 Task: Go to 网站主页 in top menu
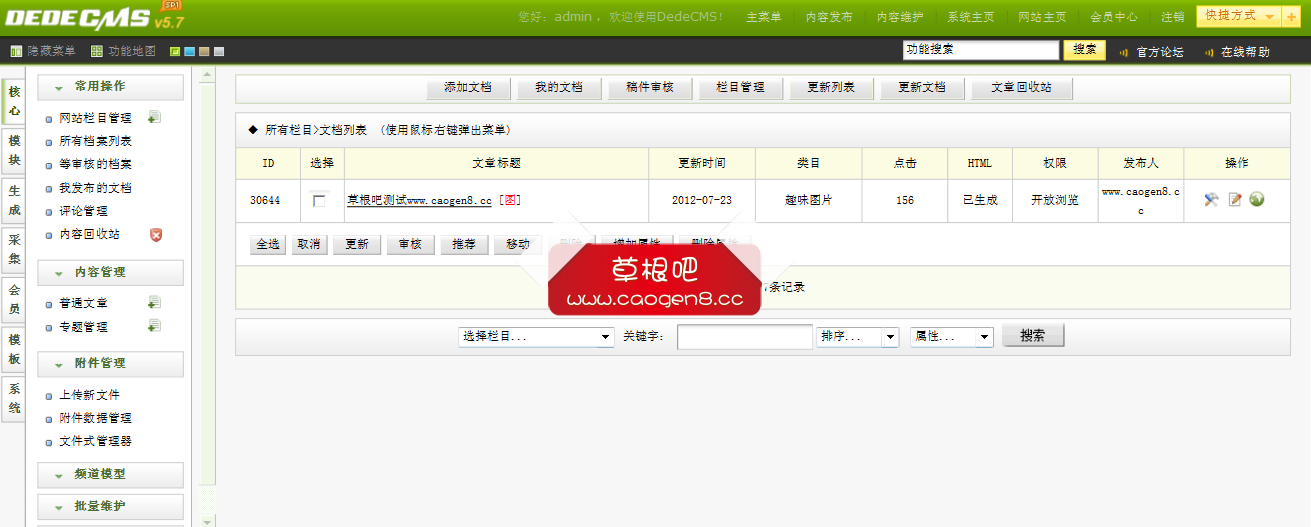click(x=1042, y=17)
